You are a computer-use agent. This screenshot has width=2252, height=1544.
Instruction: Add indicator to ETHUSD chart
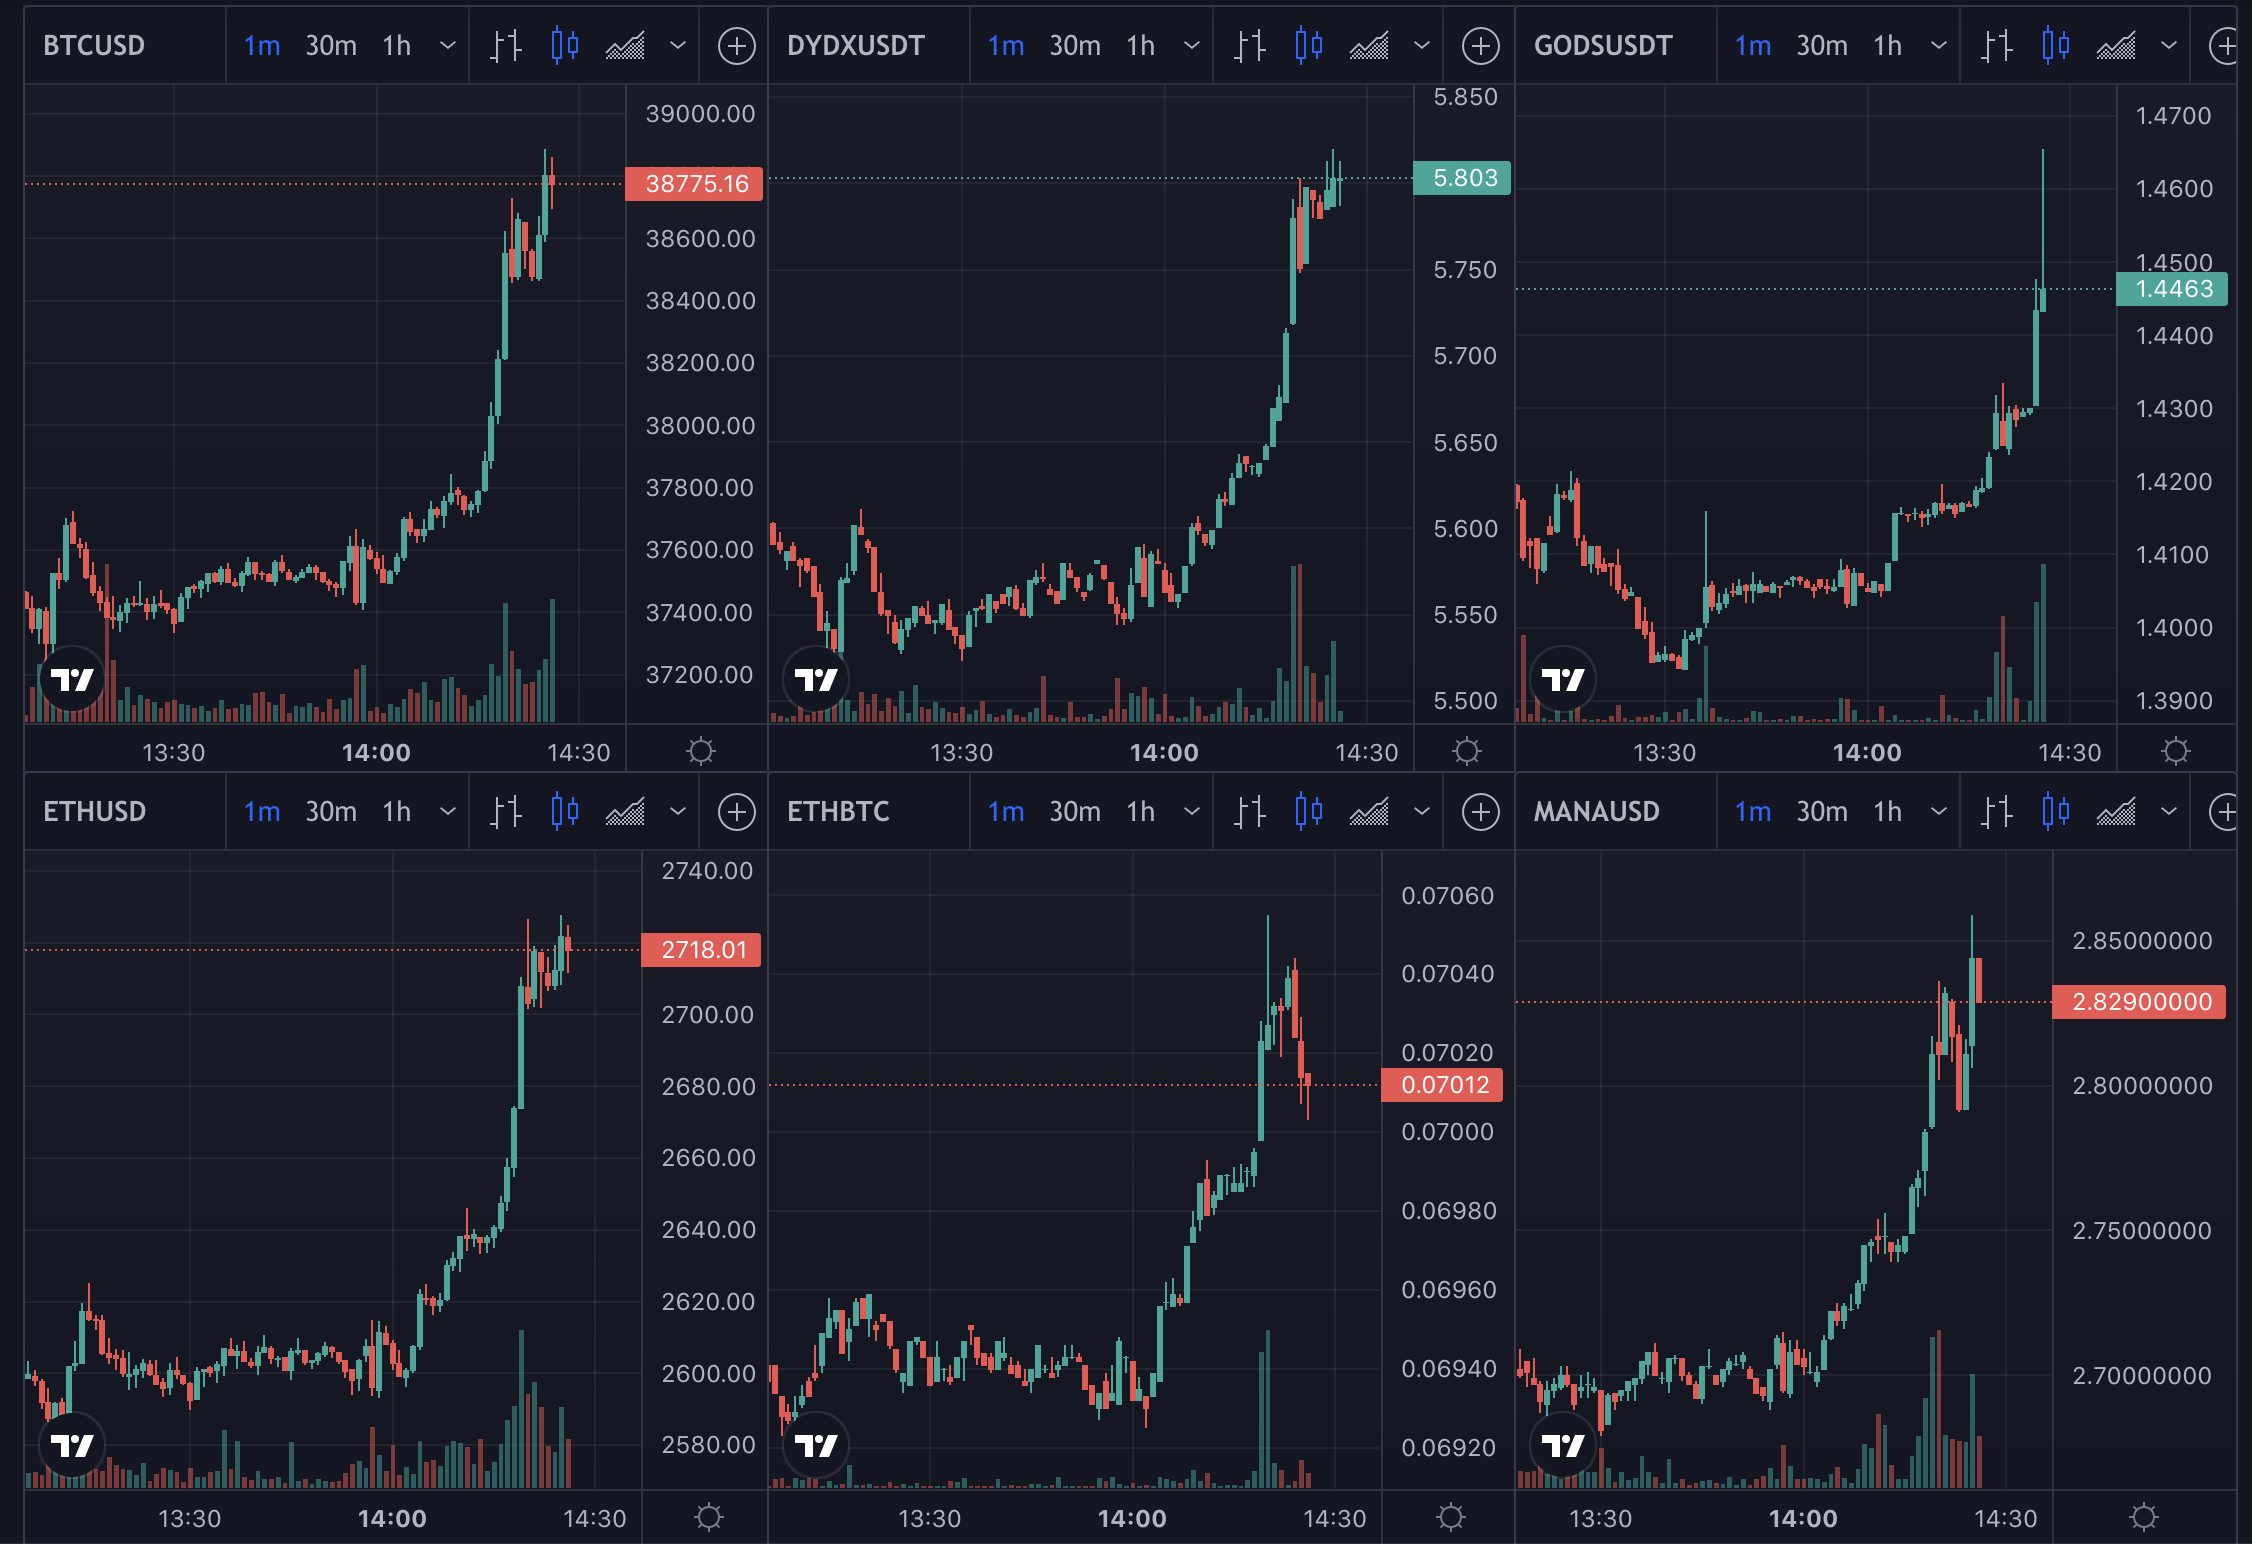tap(737, 812)
